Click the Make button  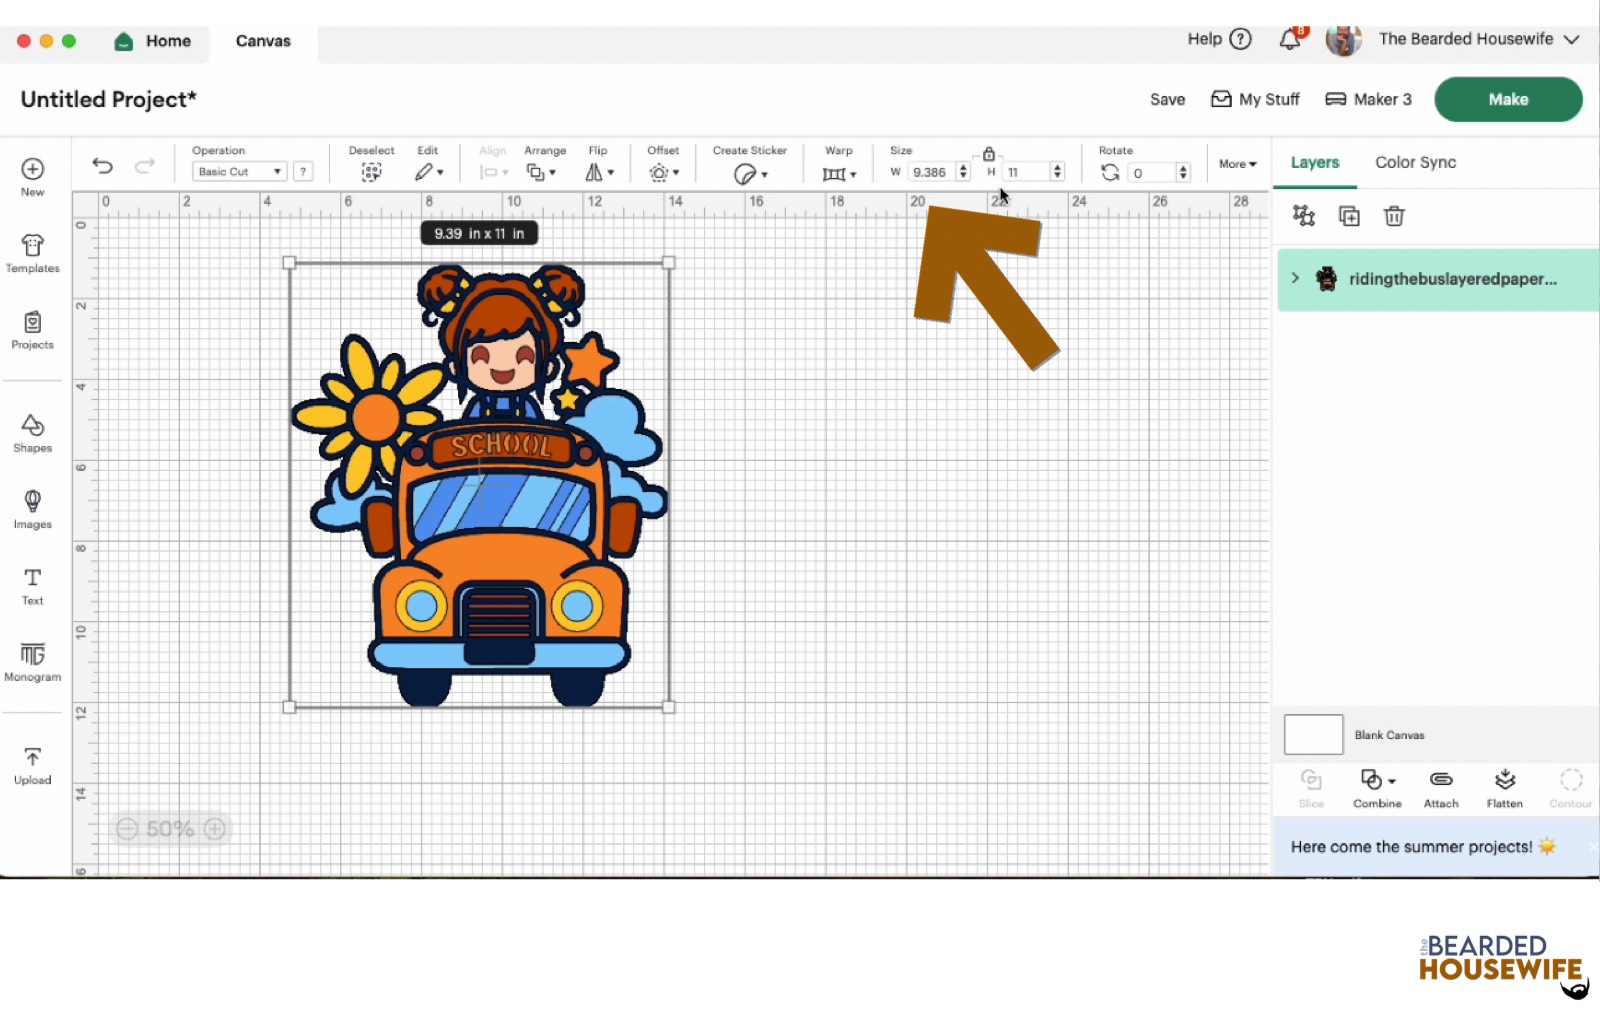pos(1507,99)
